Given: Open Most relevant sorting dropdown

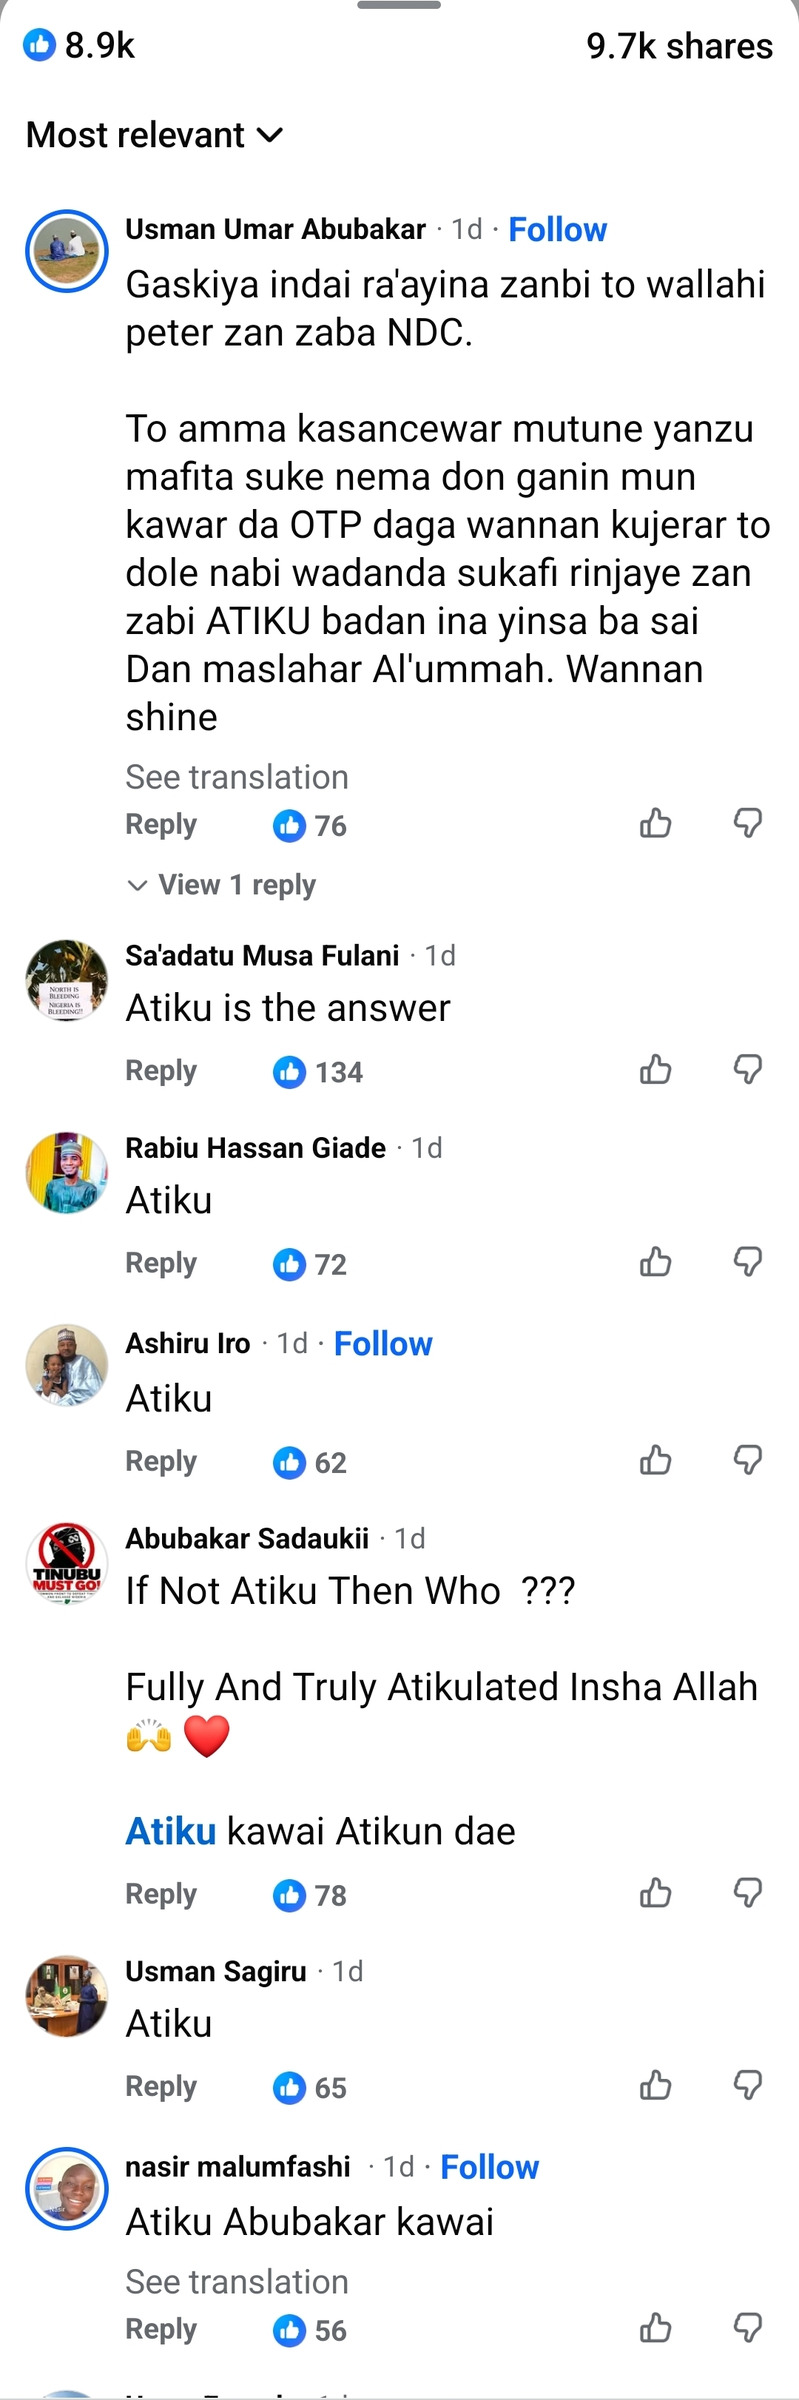Looking at the screenshot, I should pos(155,134).
